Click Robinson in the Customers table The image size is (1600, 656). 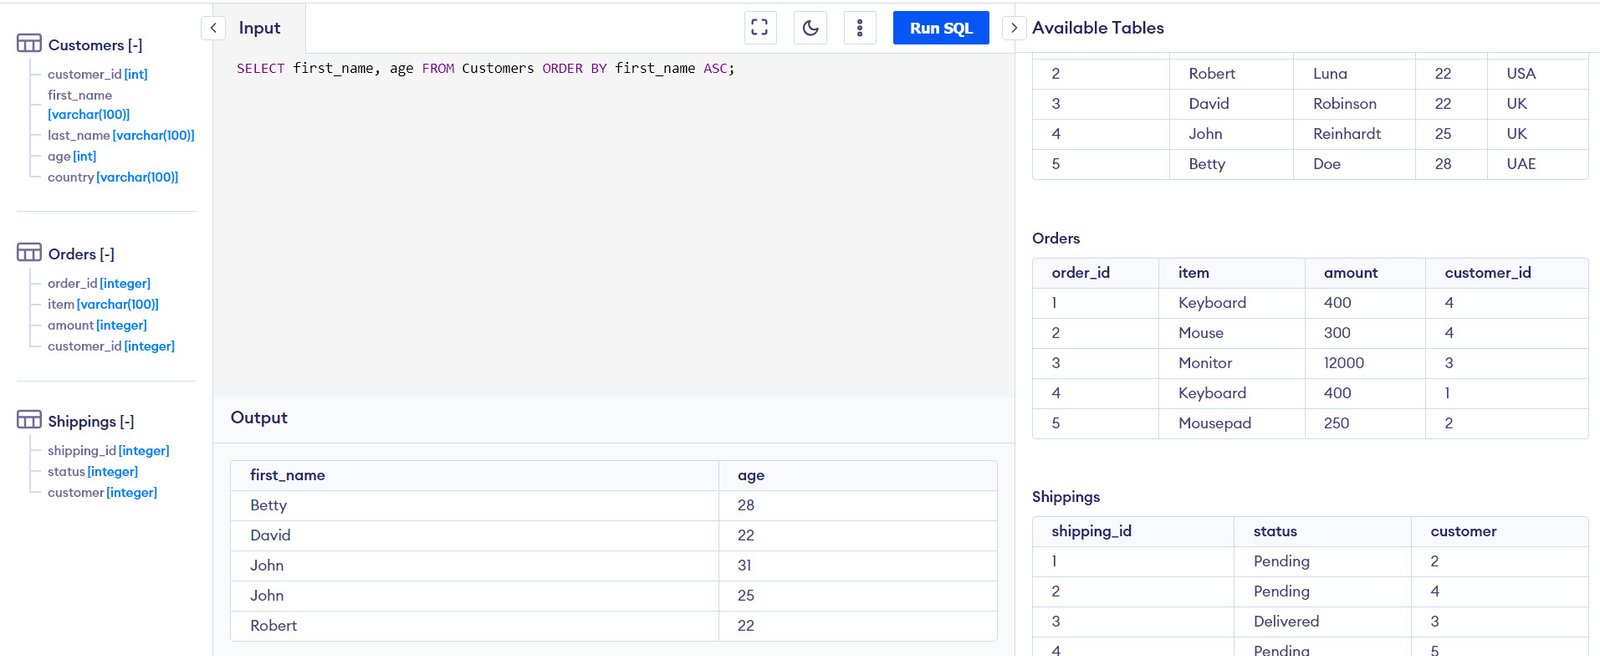point(1345,103)
